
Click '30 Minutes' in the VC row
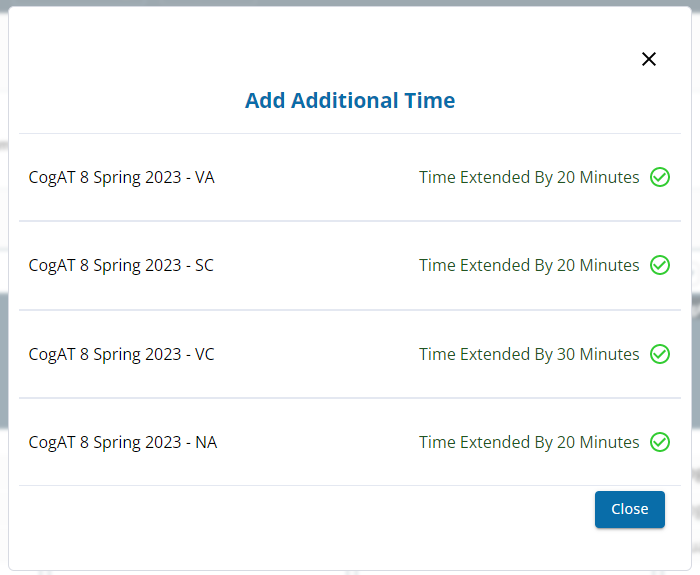pos(598,354)
